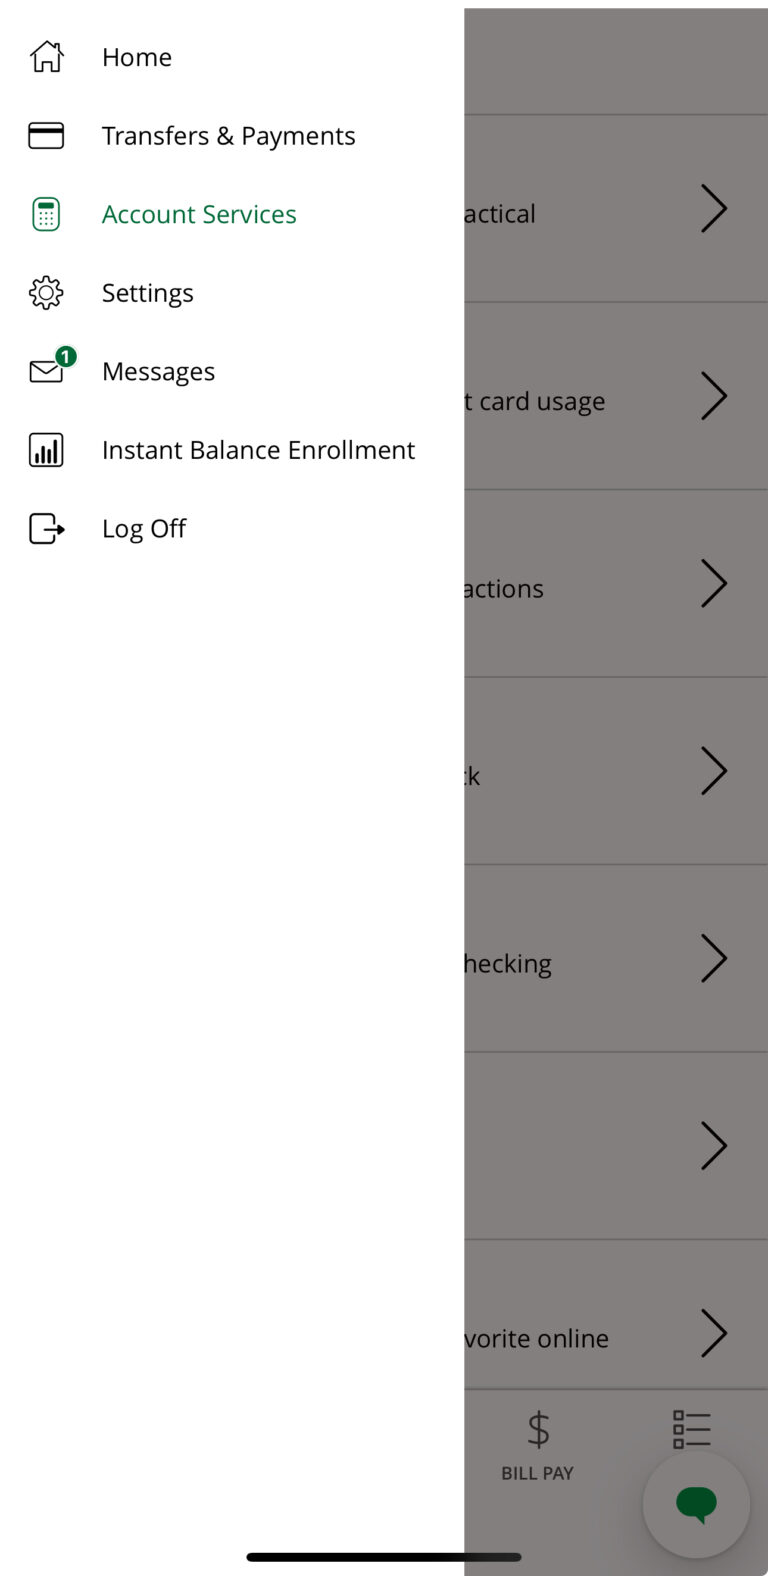Choose Instant Balance Enrollment menu entry
The height and width of the screenshot is (1576, 768).
(258, 450)
